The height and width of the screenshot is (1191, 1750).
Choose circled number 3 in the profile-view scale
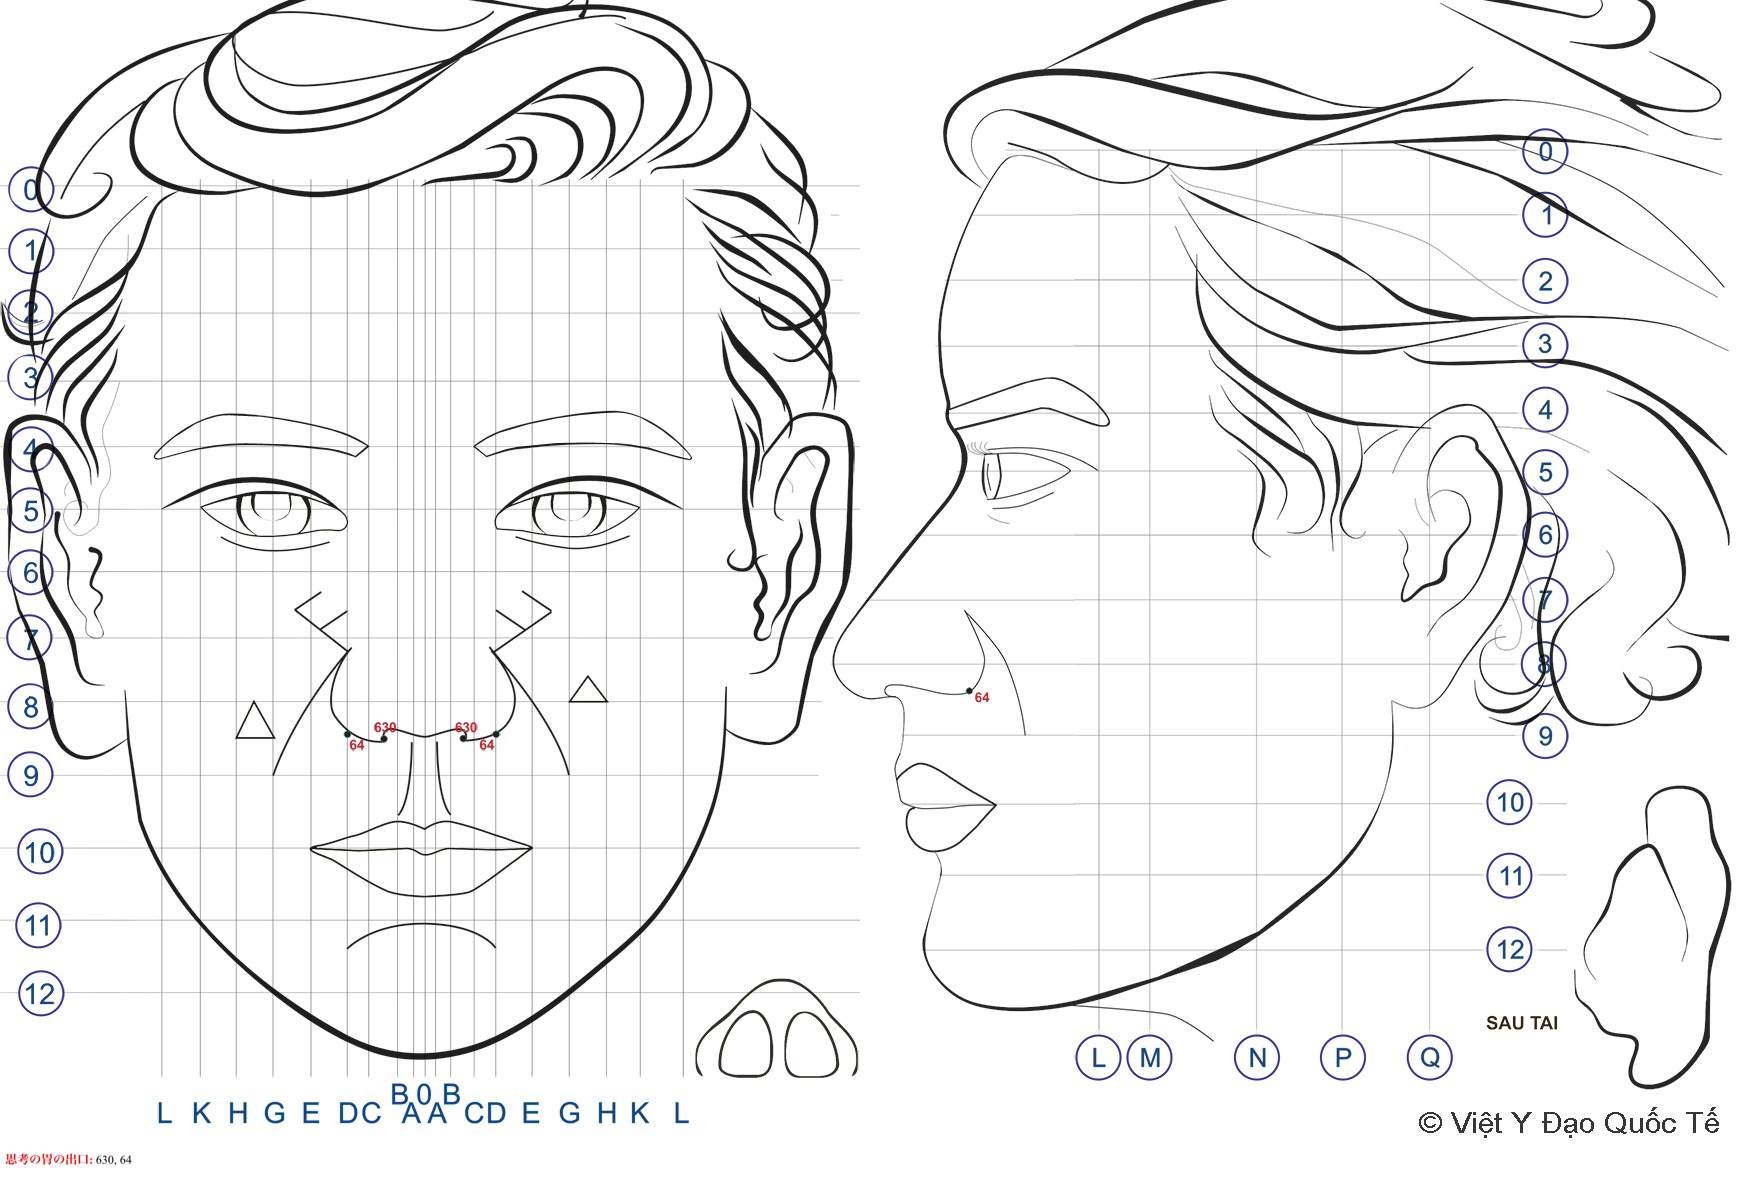pyautogui.click(x=1545, y=344)
